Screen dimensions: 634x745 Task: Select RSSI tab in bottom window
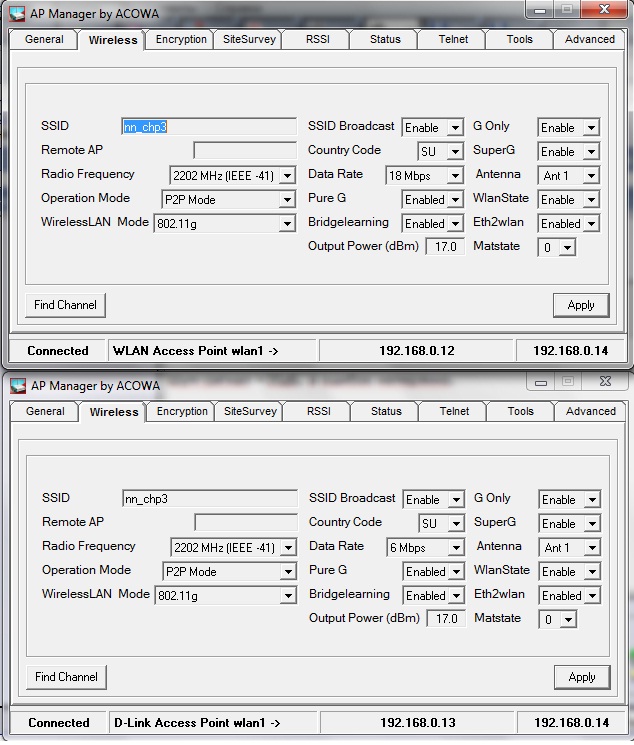click(318, 411)
